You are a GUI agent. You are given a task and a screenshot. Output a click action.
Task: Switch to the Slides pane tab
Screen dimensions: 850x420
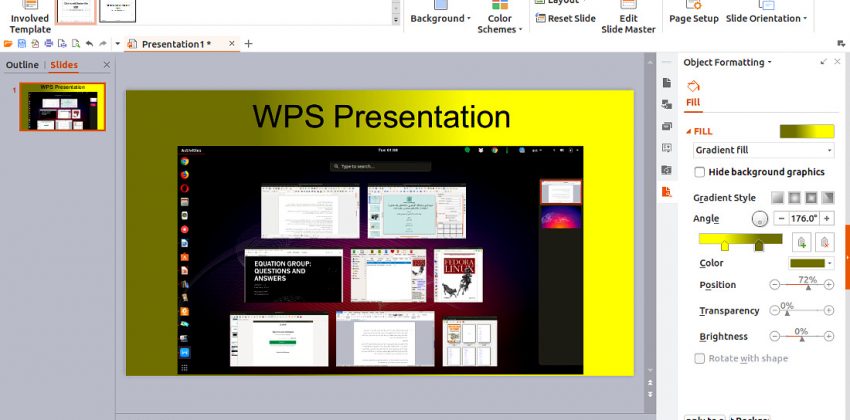(x=64, y=65)
